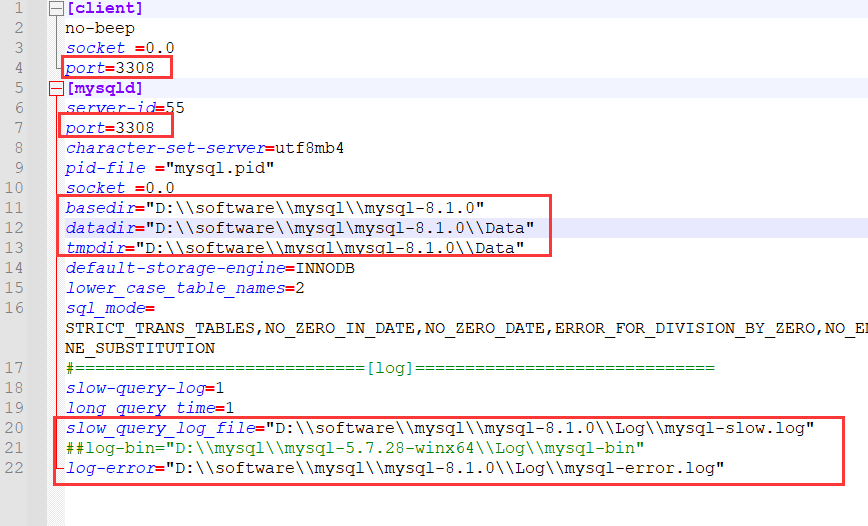868x526 pixels.
Task: Click long_query_time=1 line
Action: [x=149, y=408]
